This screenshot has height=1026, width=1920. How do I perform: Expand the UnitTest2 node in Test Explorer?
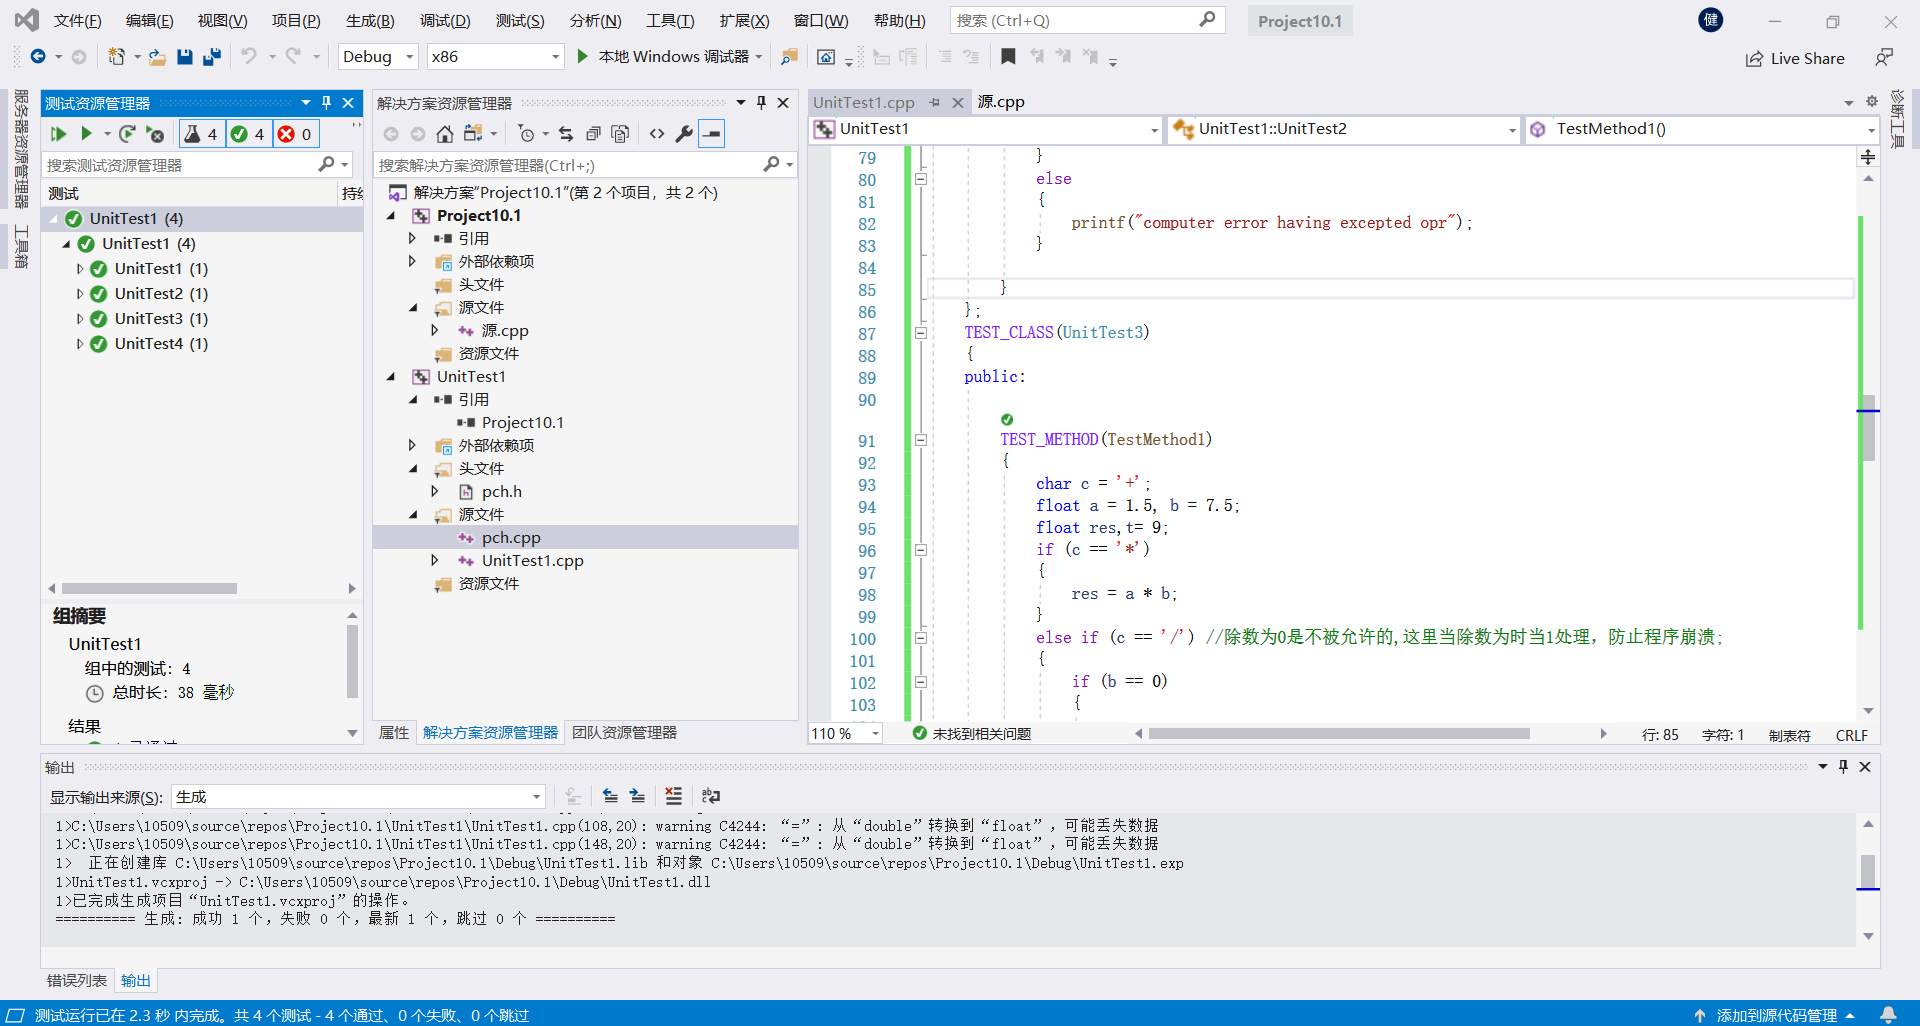click(x=80, y=294)
